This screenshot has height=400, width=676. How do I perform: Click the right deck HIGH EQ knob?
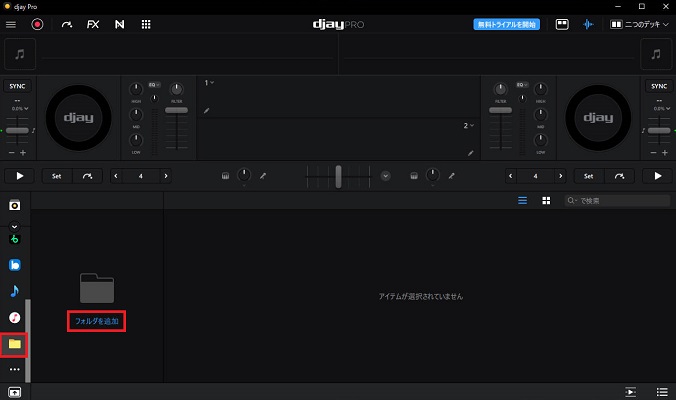541,89
